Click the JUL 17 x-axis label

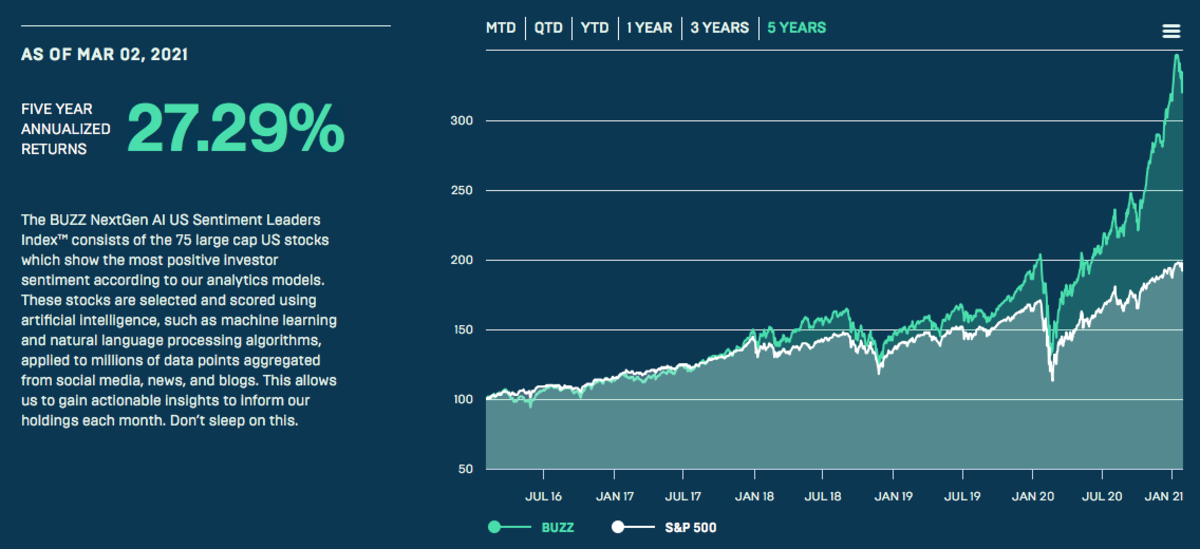(x=682, y=495)
